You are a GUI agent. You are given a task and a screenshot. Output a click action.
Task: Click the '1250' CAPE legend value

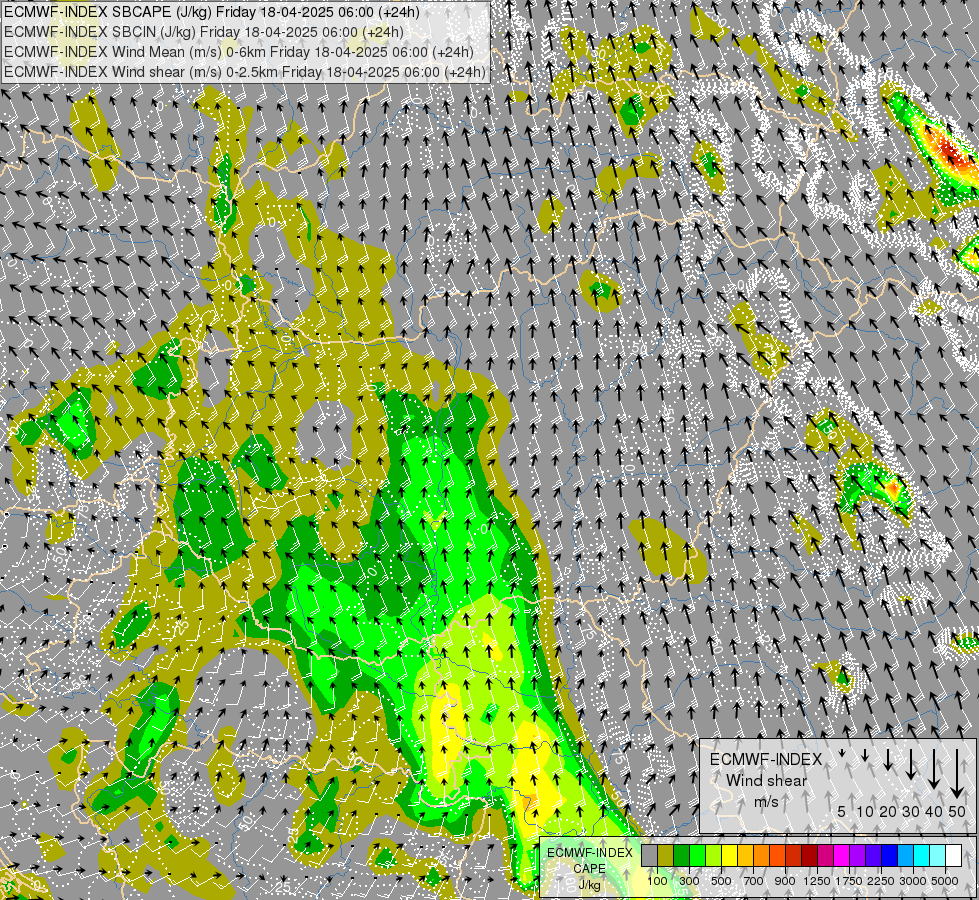click(817, 881)
